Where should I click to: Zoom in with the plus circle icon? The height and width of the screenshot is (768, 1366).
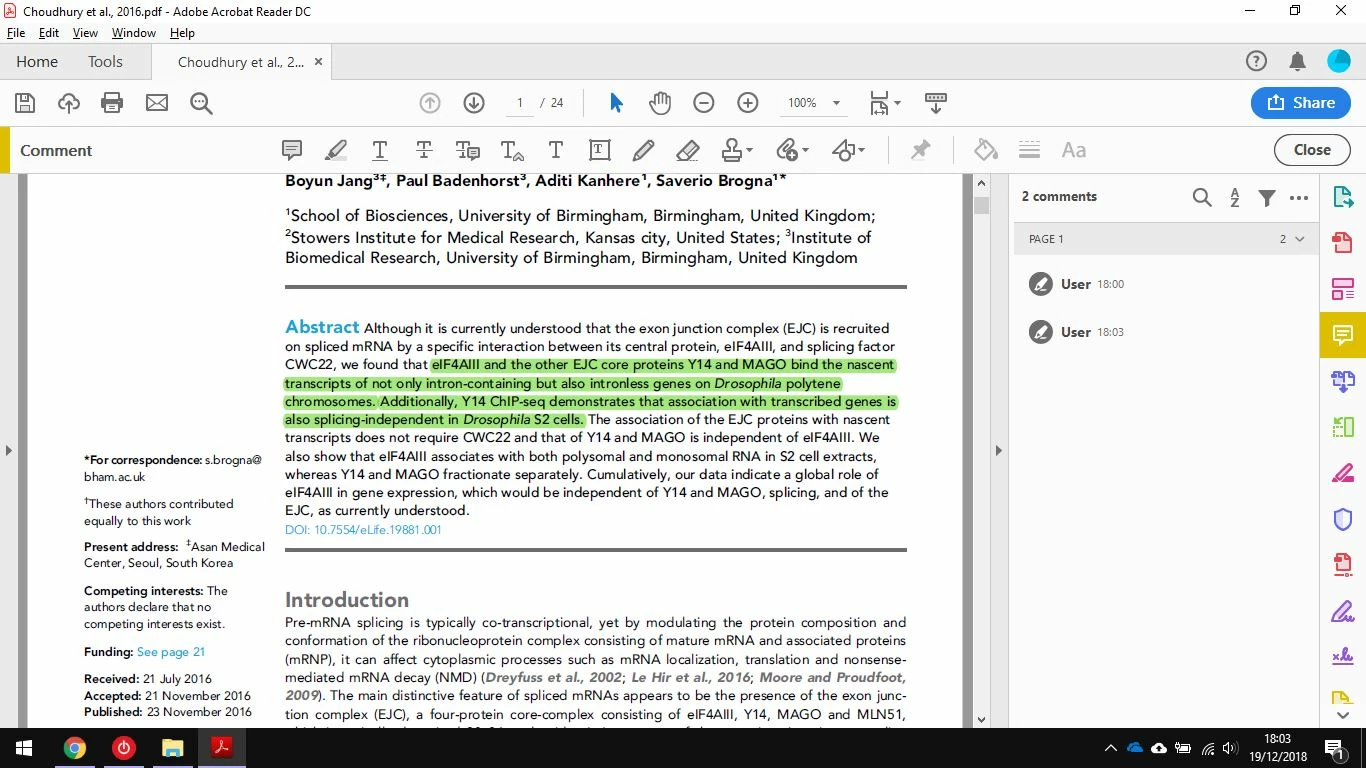pyautogui.click(x=748, y=103)
